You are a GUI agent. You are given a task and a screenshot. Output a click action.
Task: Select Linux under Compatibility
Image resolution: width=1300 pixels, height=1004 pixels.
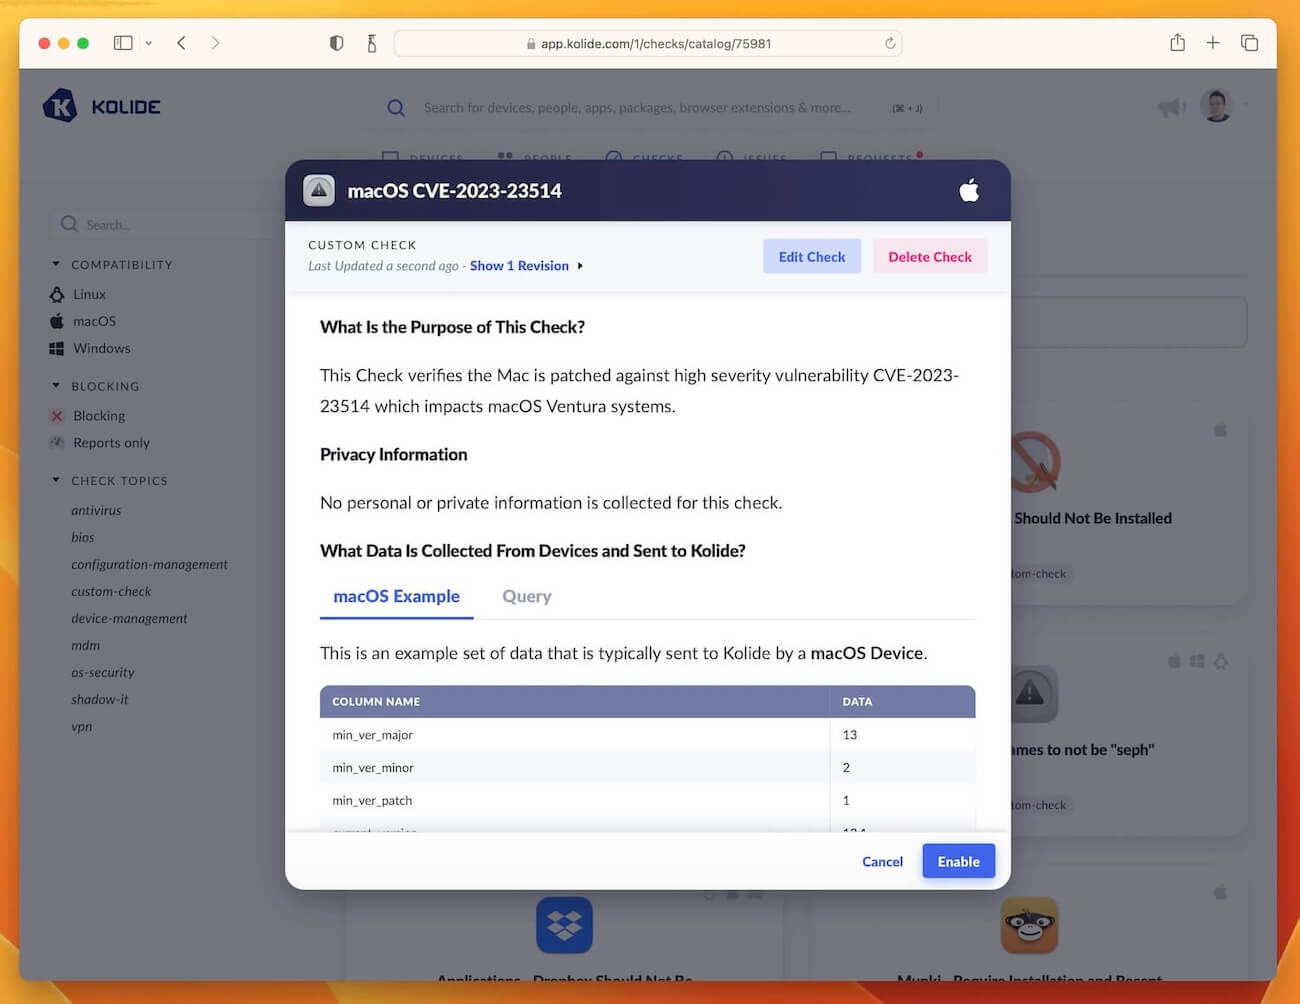tap(86, 294)
